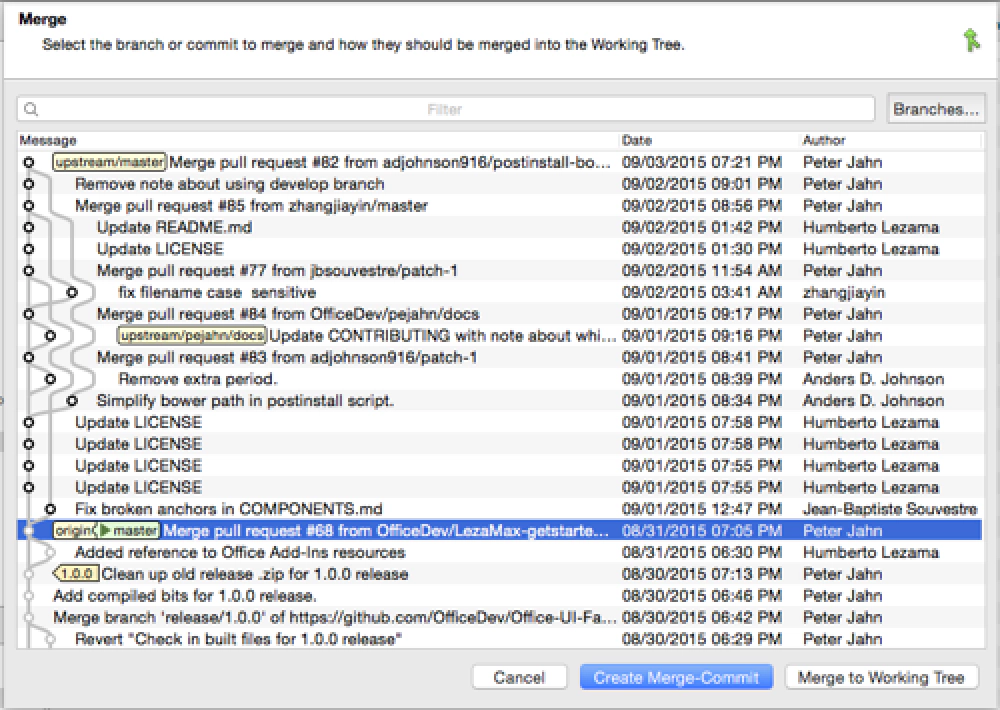1000x710 pixels.
Task: Click date 09/03/2015 07:21 PM
Action: point(702,162)
